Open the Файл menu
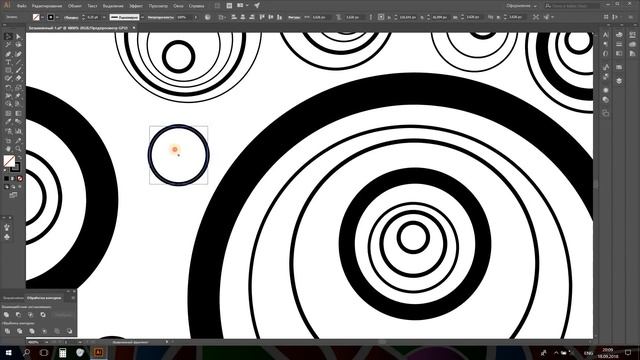640x360 pixels. click(22, 6)
